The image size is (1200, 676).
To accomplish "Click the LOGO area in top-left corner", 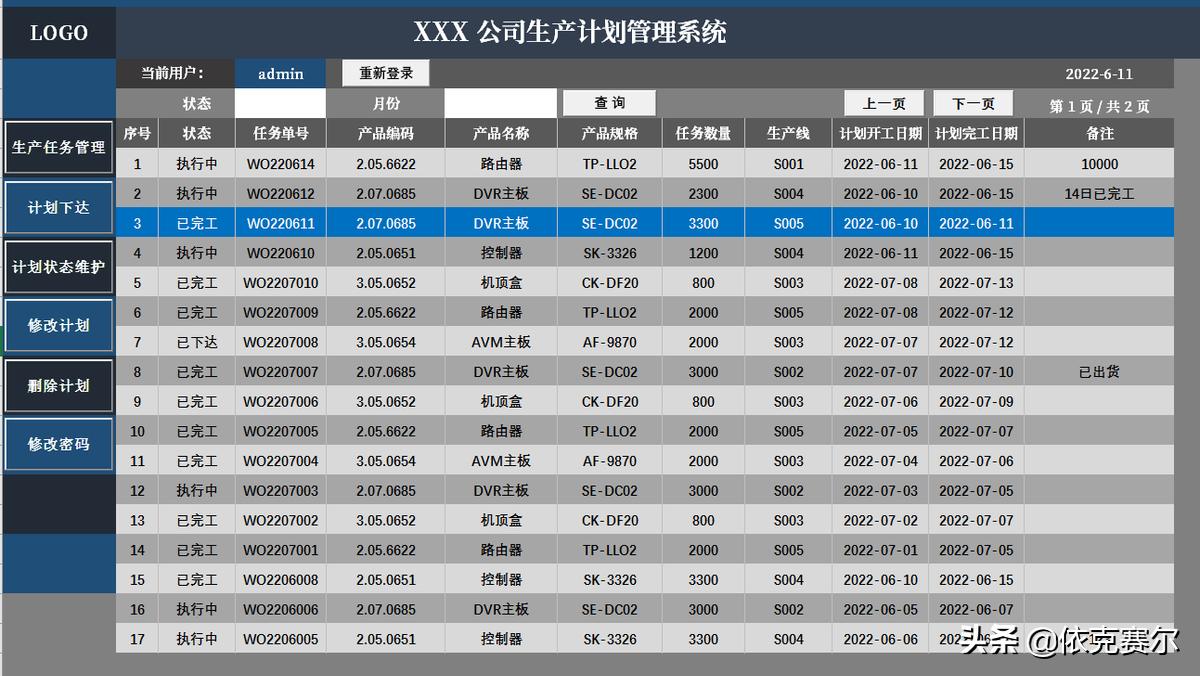I will tap(58, 32).
